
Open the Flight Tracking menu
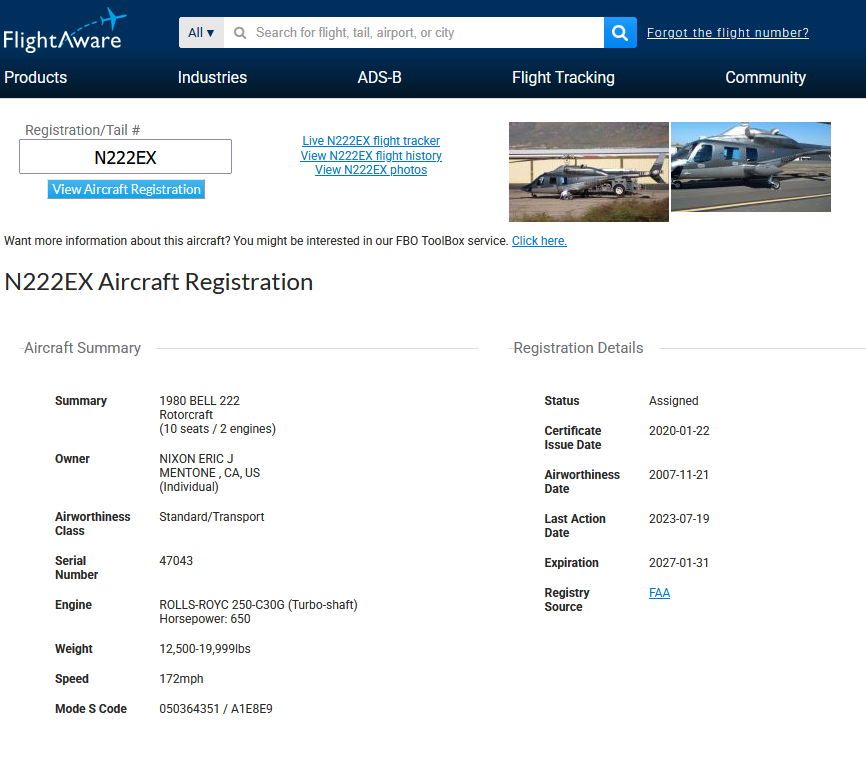(x=563, y=78)
